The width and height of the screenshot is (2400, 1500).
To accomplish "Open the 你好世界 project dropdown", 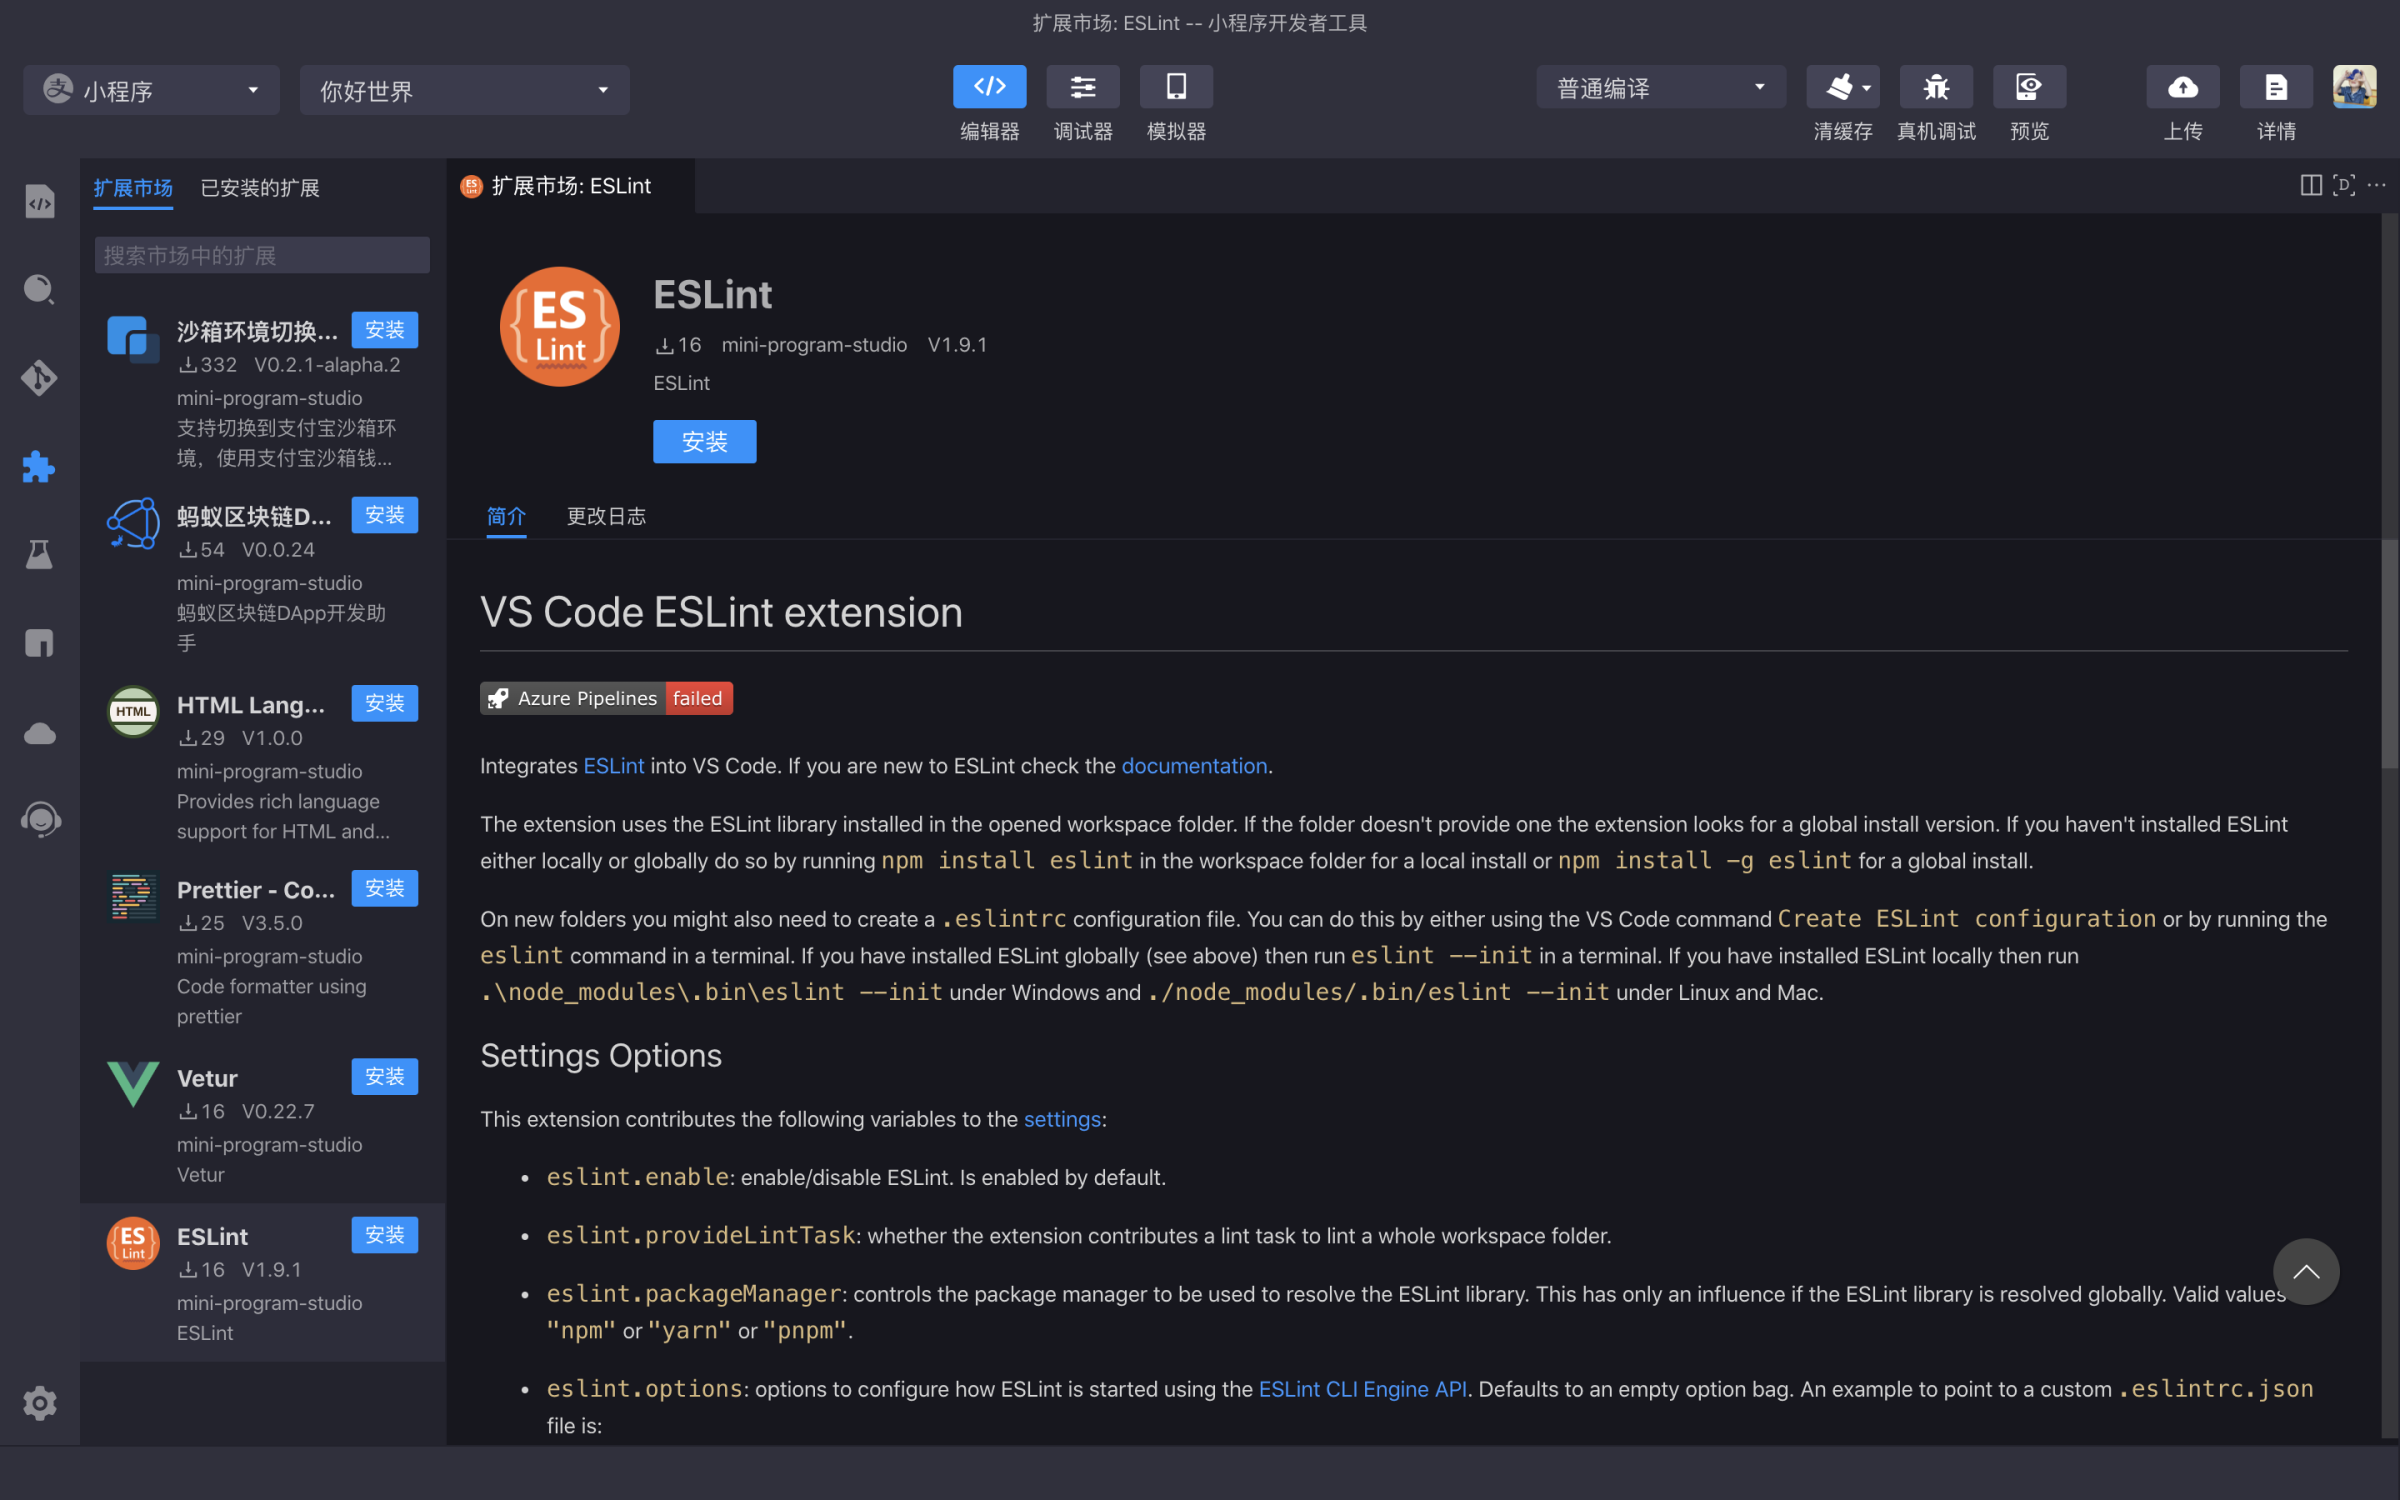I will (464, 90).
